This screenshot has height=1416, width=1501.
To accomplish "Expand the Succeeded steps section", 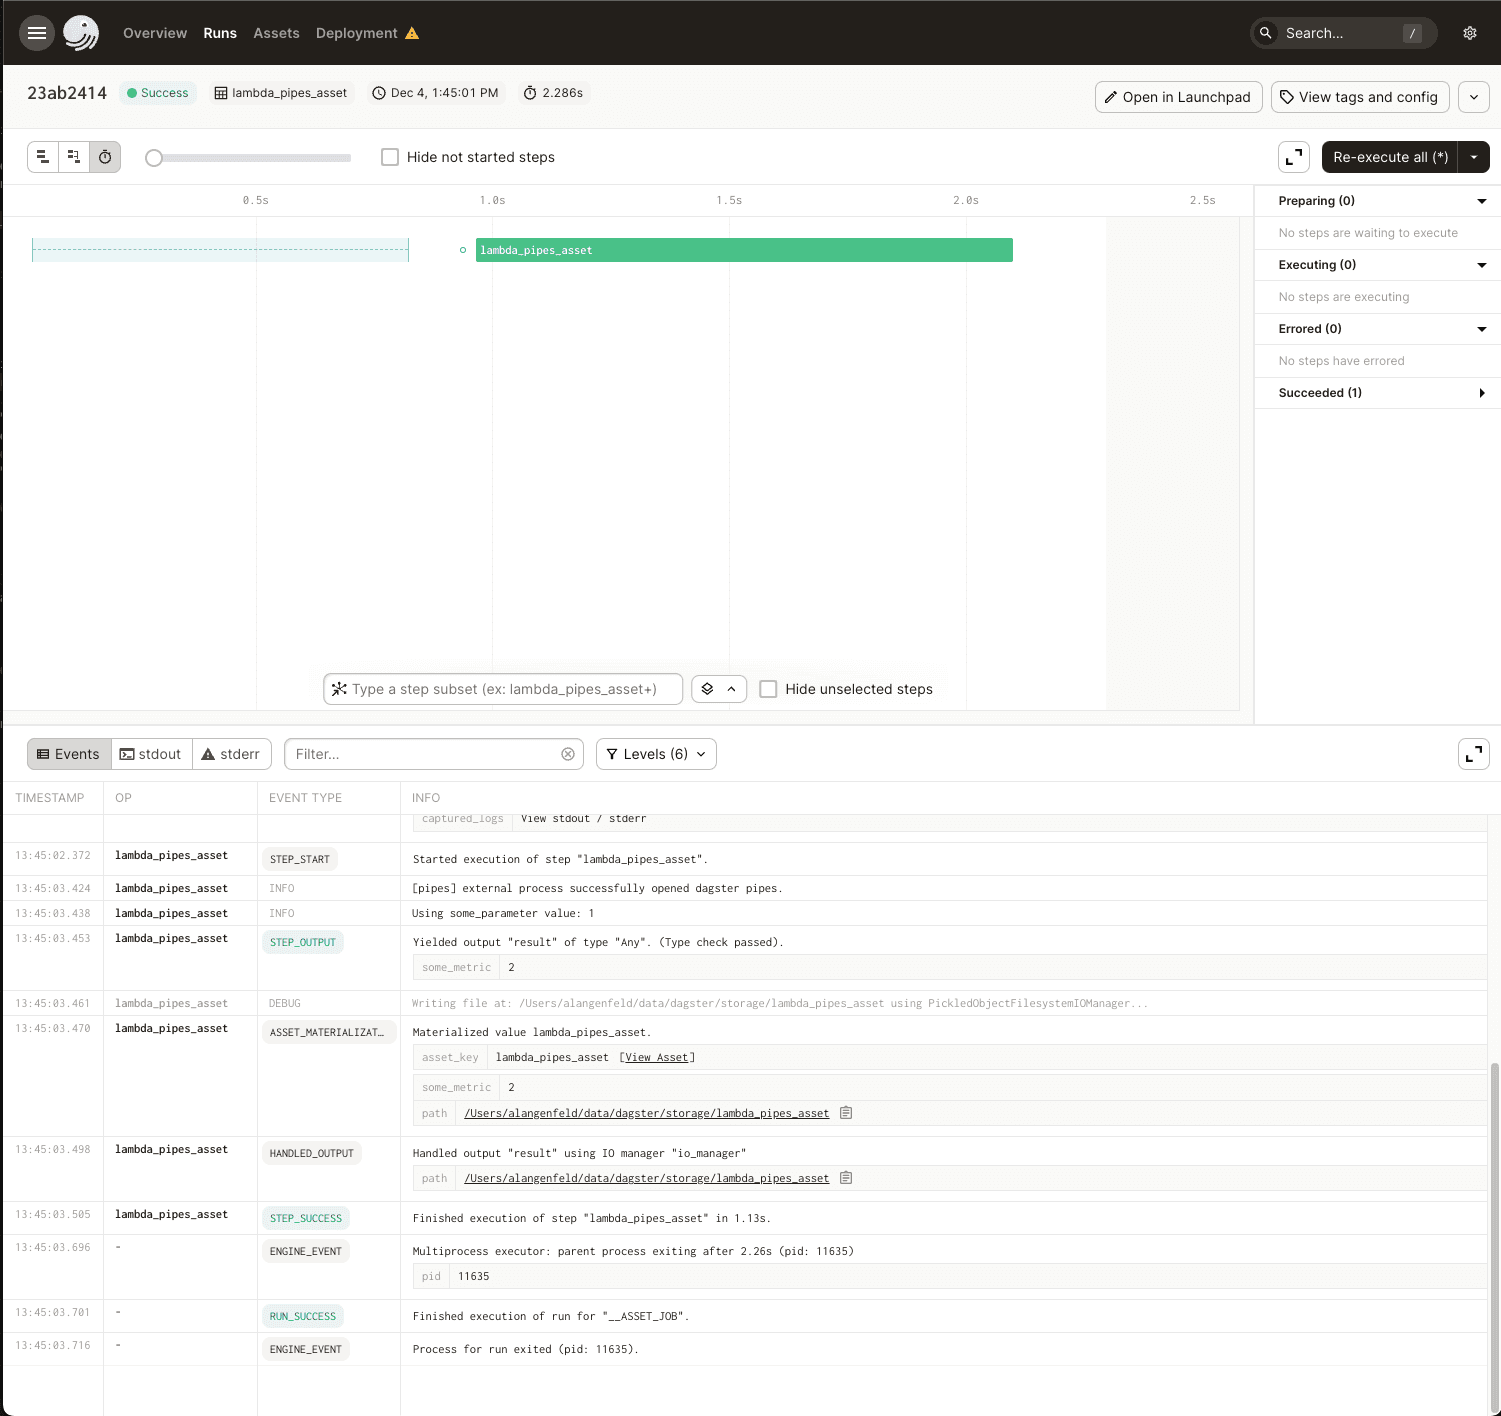I will pos(1482,393).
